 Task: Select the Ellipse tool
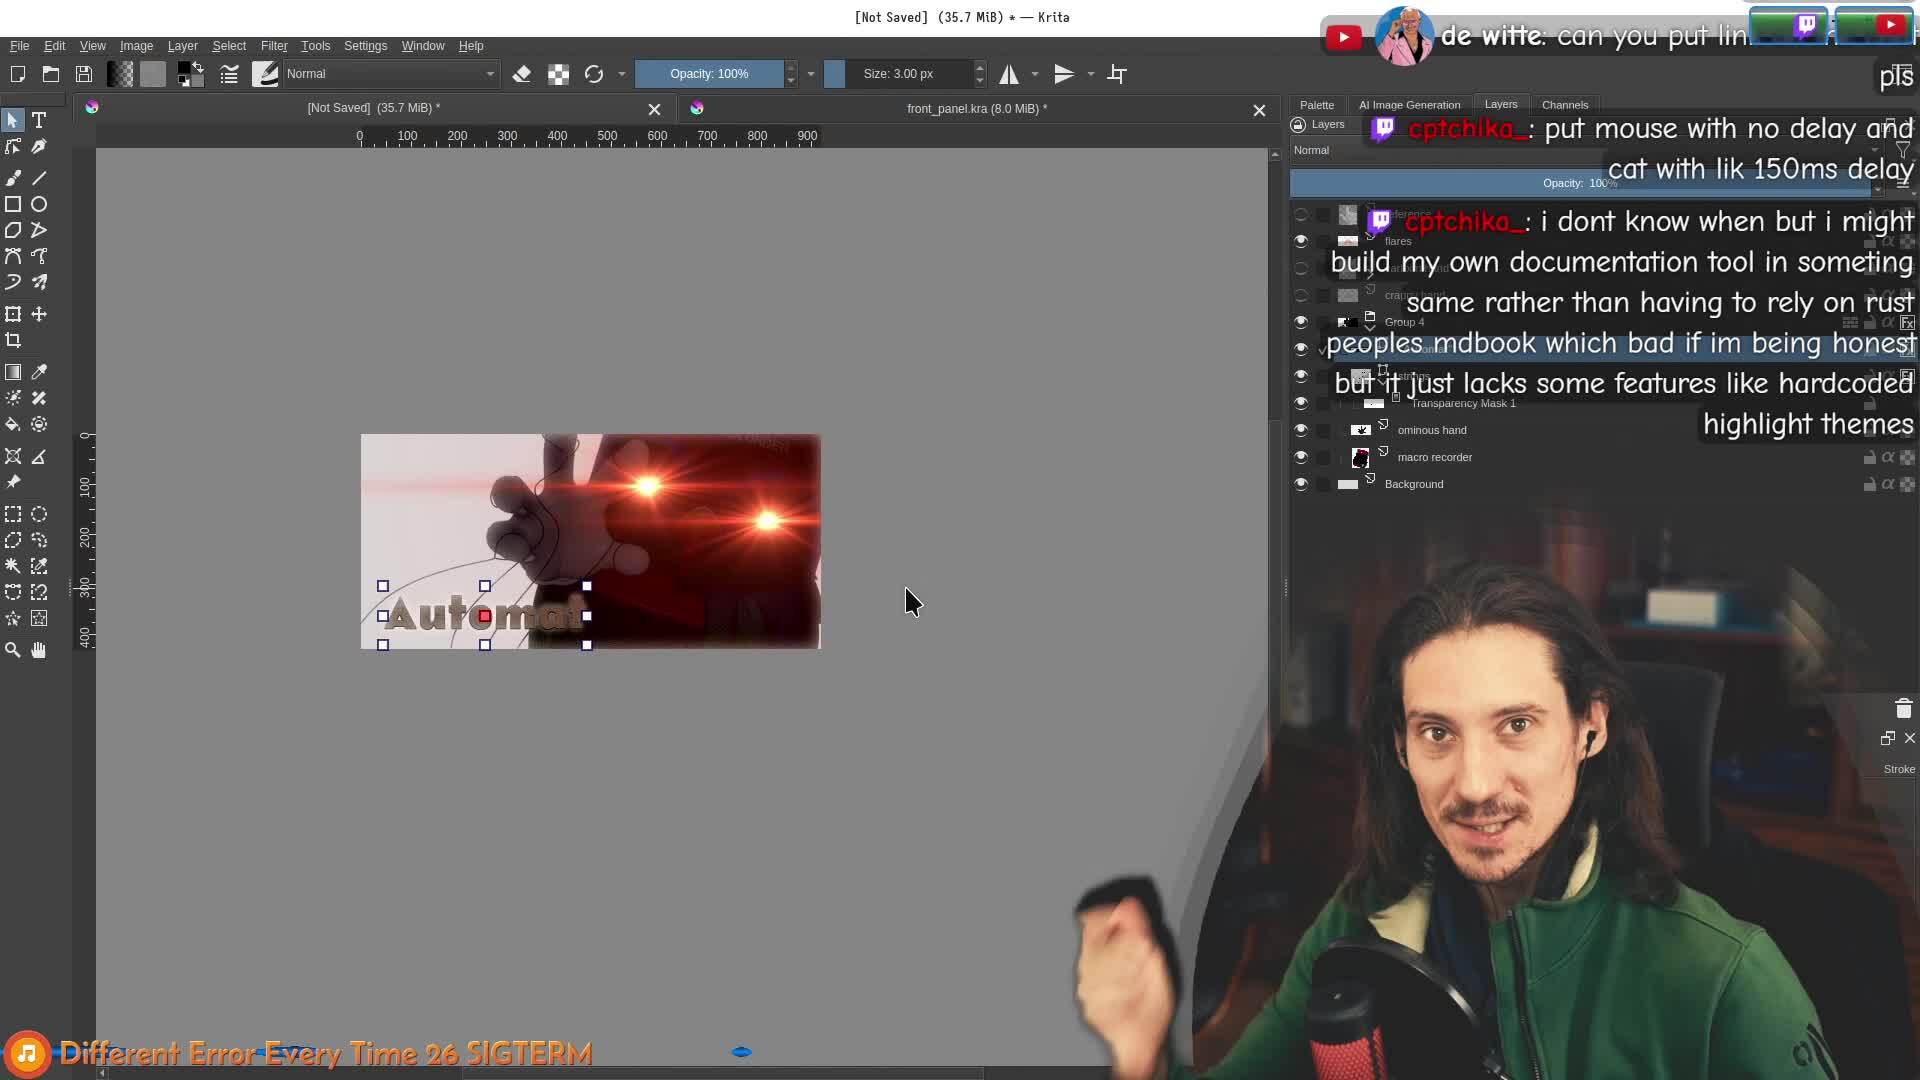point(39,204)
